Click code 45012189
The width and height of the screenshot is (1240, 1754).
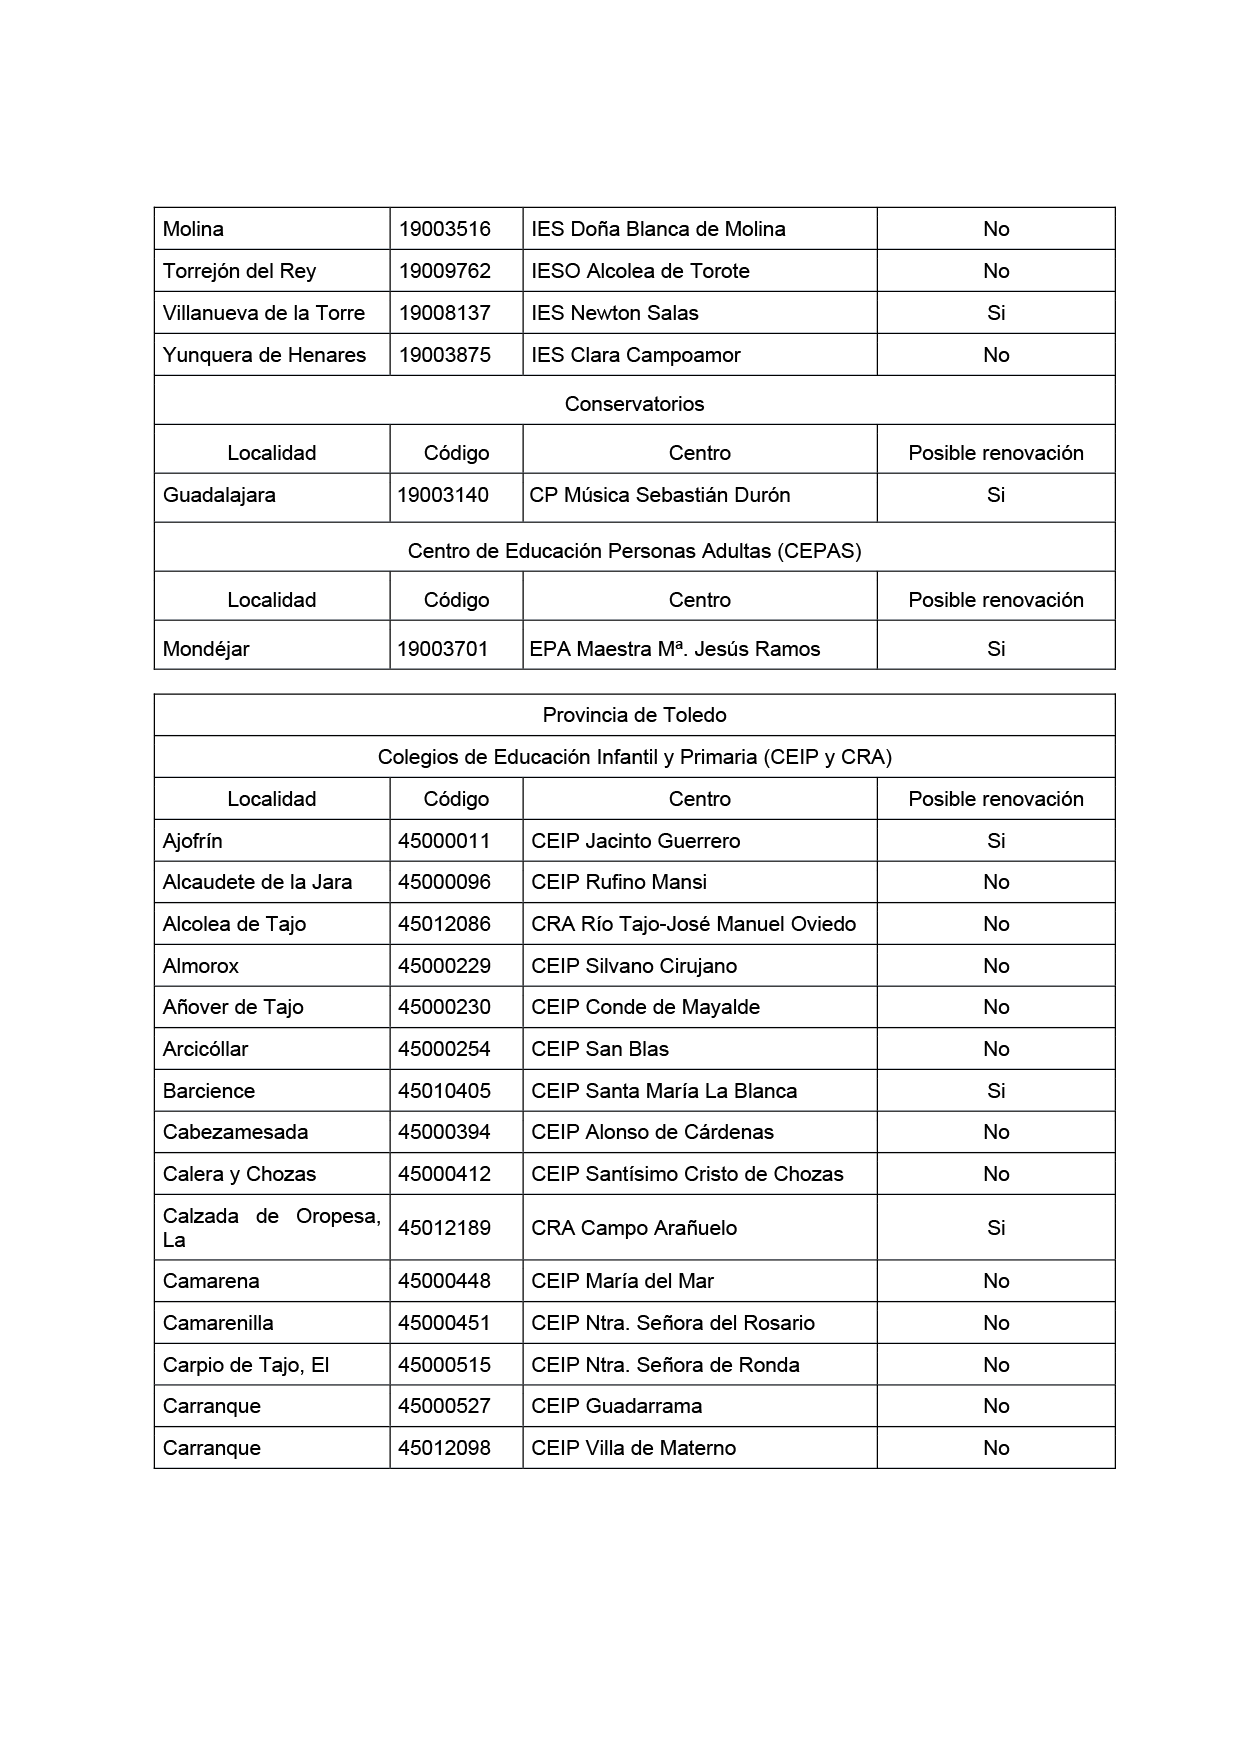(445, 1228)
